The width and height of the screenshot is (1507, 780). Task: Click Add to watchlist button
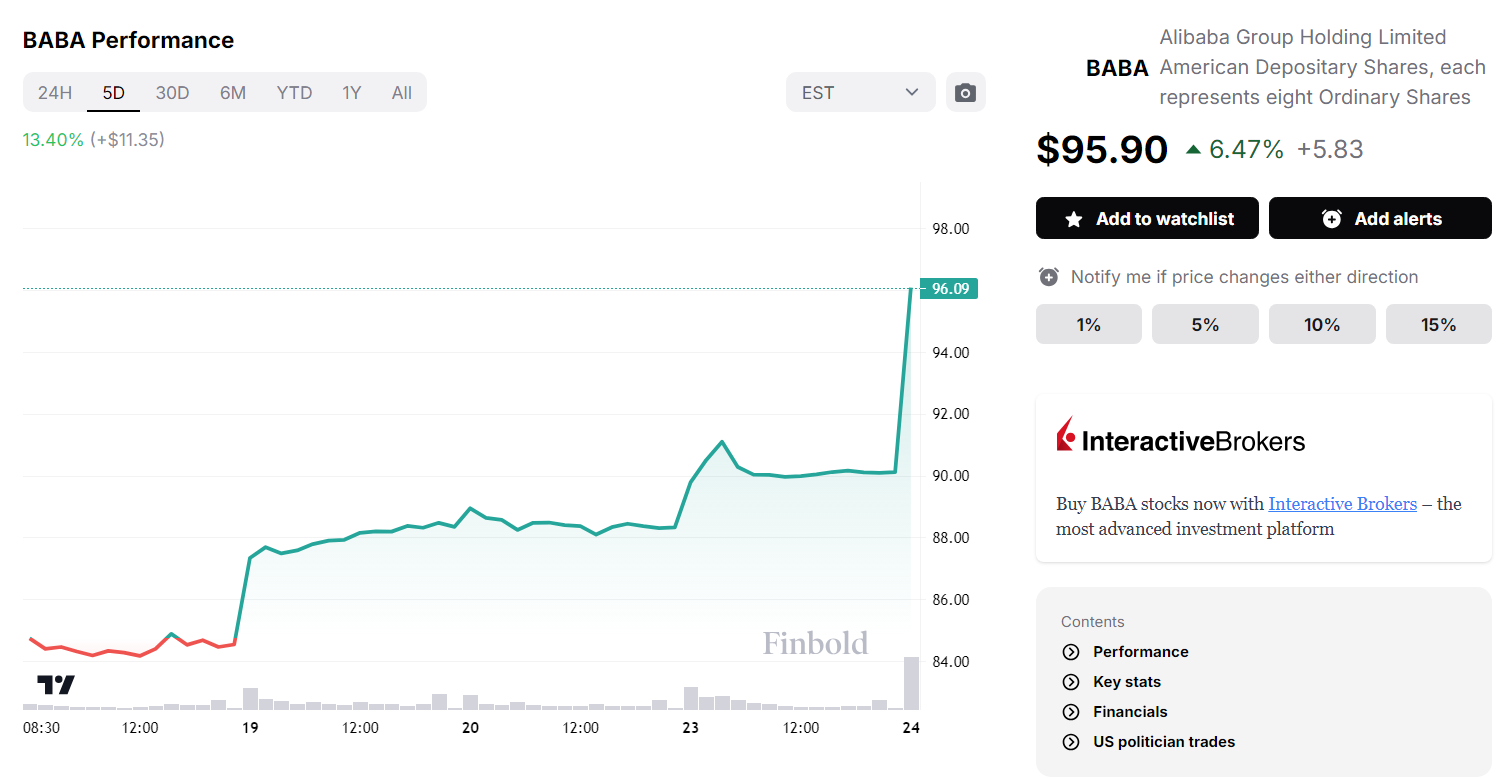[1148, 218]
